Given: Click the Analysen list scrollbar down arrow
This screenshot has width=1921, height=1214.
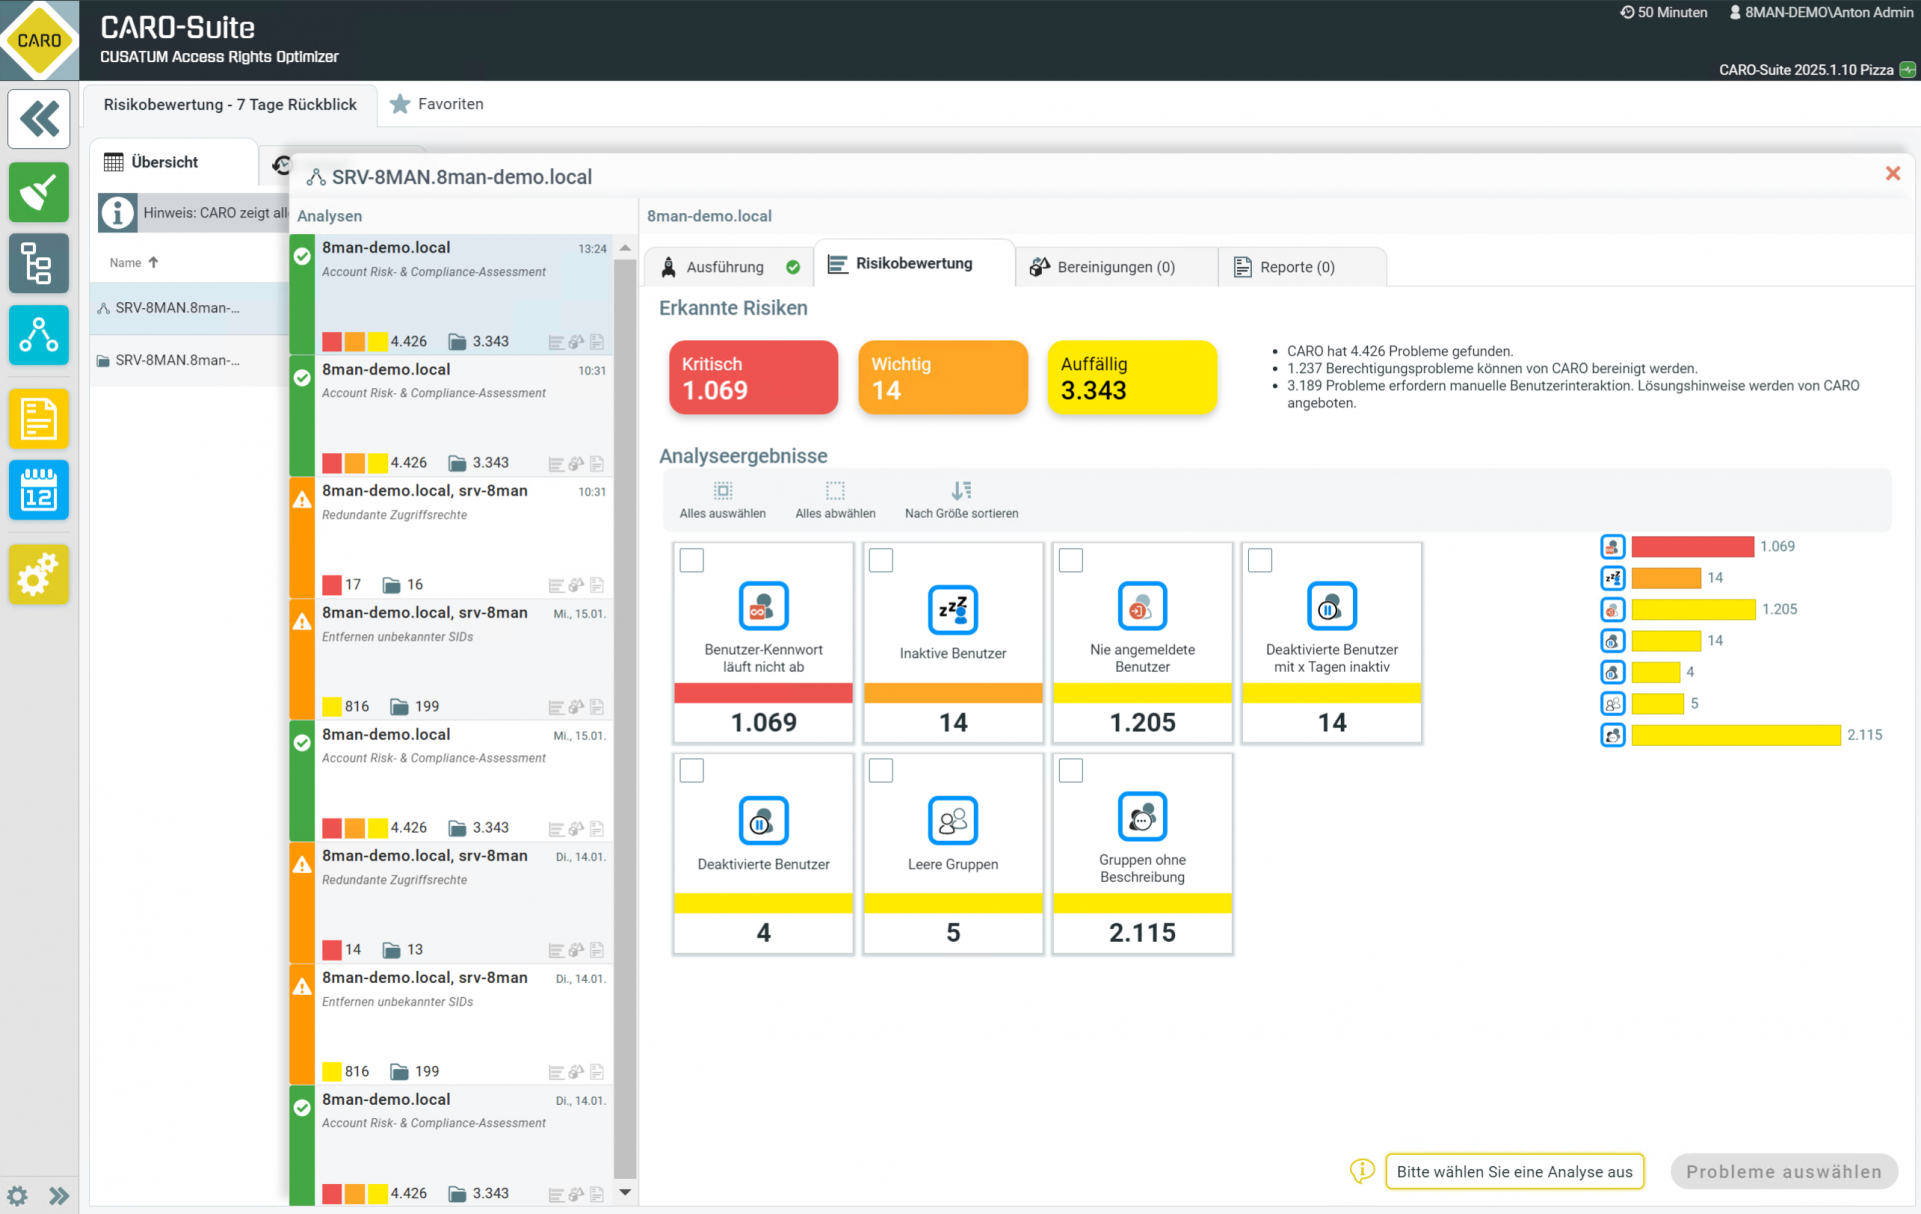Looking at the screenshot, I should (x=625, y=1192).
